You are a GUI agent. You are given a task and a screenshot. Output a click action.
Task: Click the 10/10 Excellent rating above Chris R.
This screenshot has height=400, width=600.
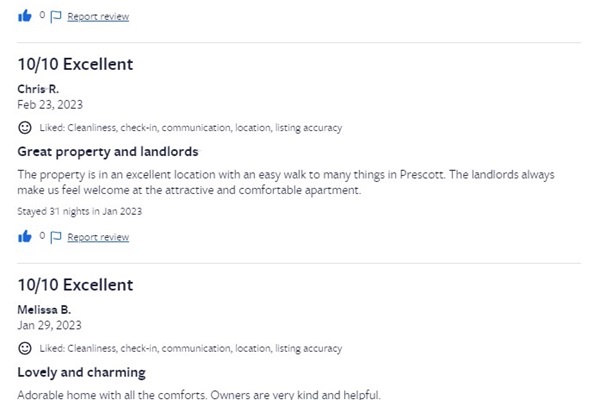(75, 64)
